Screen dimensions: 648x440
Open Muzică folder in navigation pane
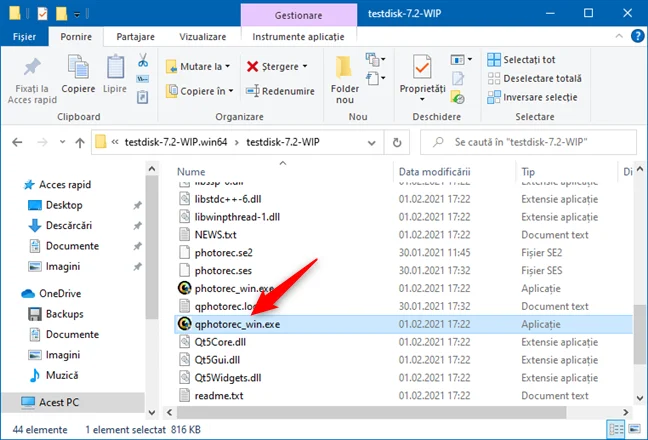pos(62,375)
